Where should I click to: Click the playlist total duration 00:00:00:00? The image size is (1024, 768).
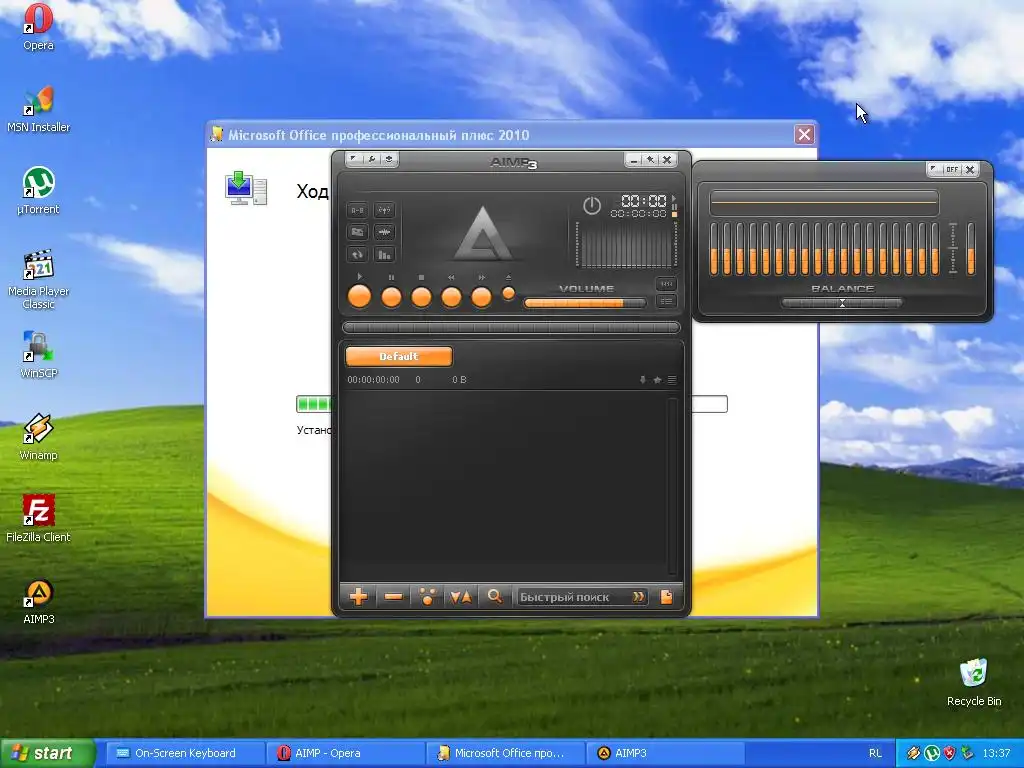pos(374,379)
